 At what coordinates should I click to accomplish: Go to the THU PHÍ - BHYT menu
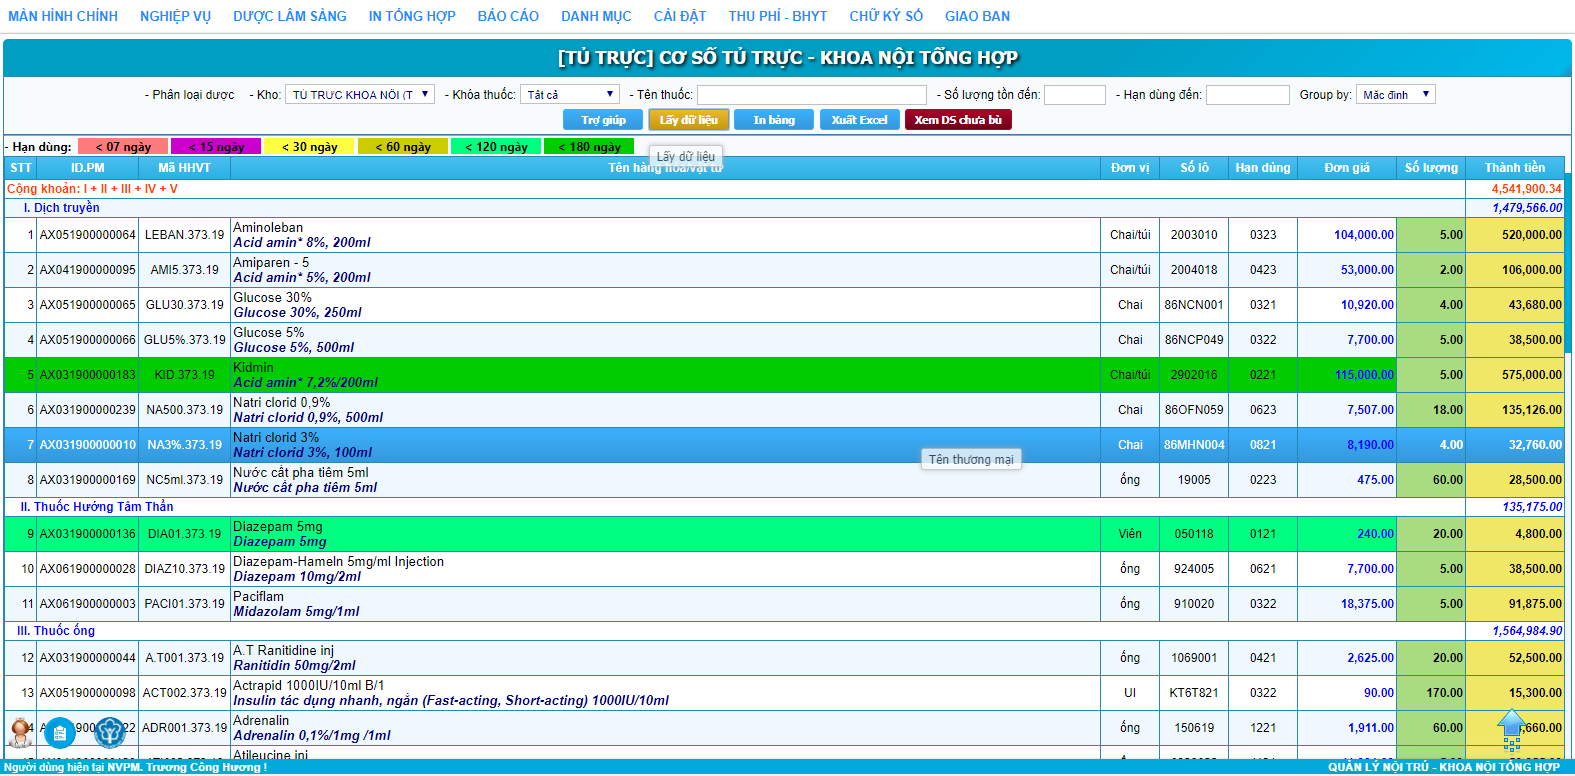pos(778,16)
